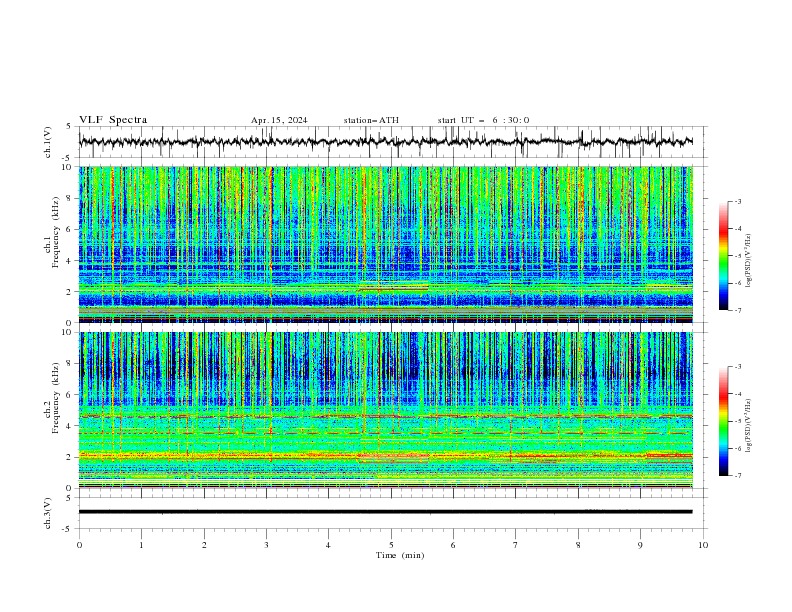
Task: Click time axis tick label "1"
Action: pos(141,545)
